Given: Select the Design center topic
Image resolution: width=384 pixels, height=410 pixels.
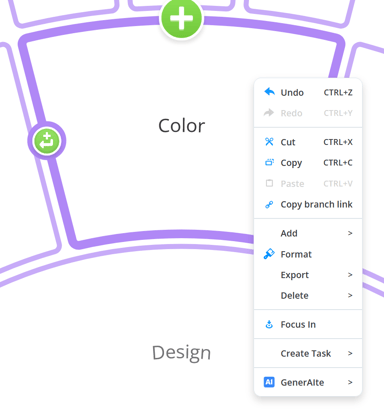Looking at the screenshot, I should pyautogui.click(x=182, y=353).
